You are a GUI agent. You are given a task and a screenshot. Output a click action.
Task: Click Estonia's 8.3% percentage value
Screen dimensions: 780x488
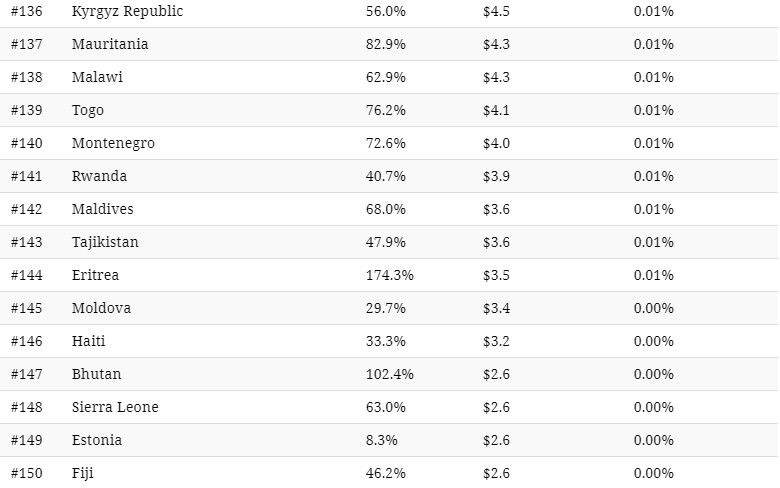(x=381, y=440)
